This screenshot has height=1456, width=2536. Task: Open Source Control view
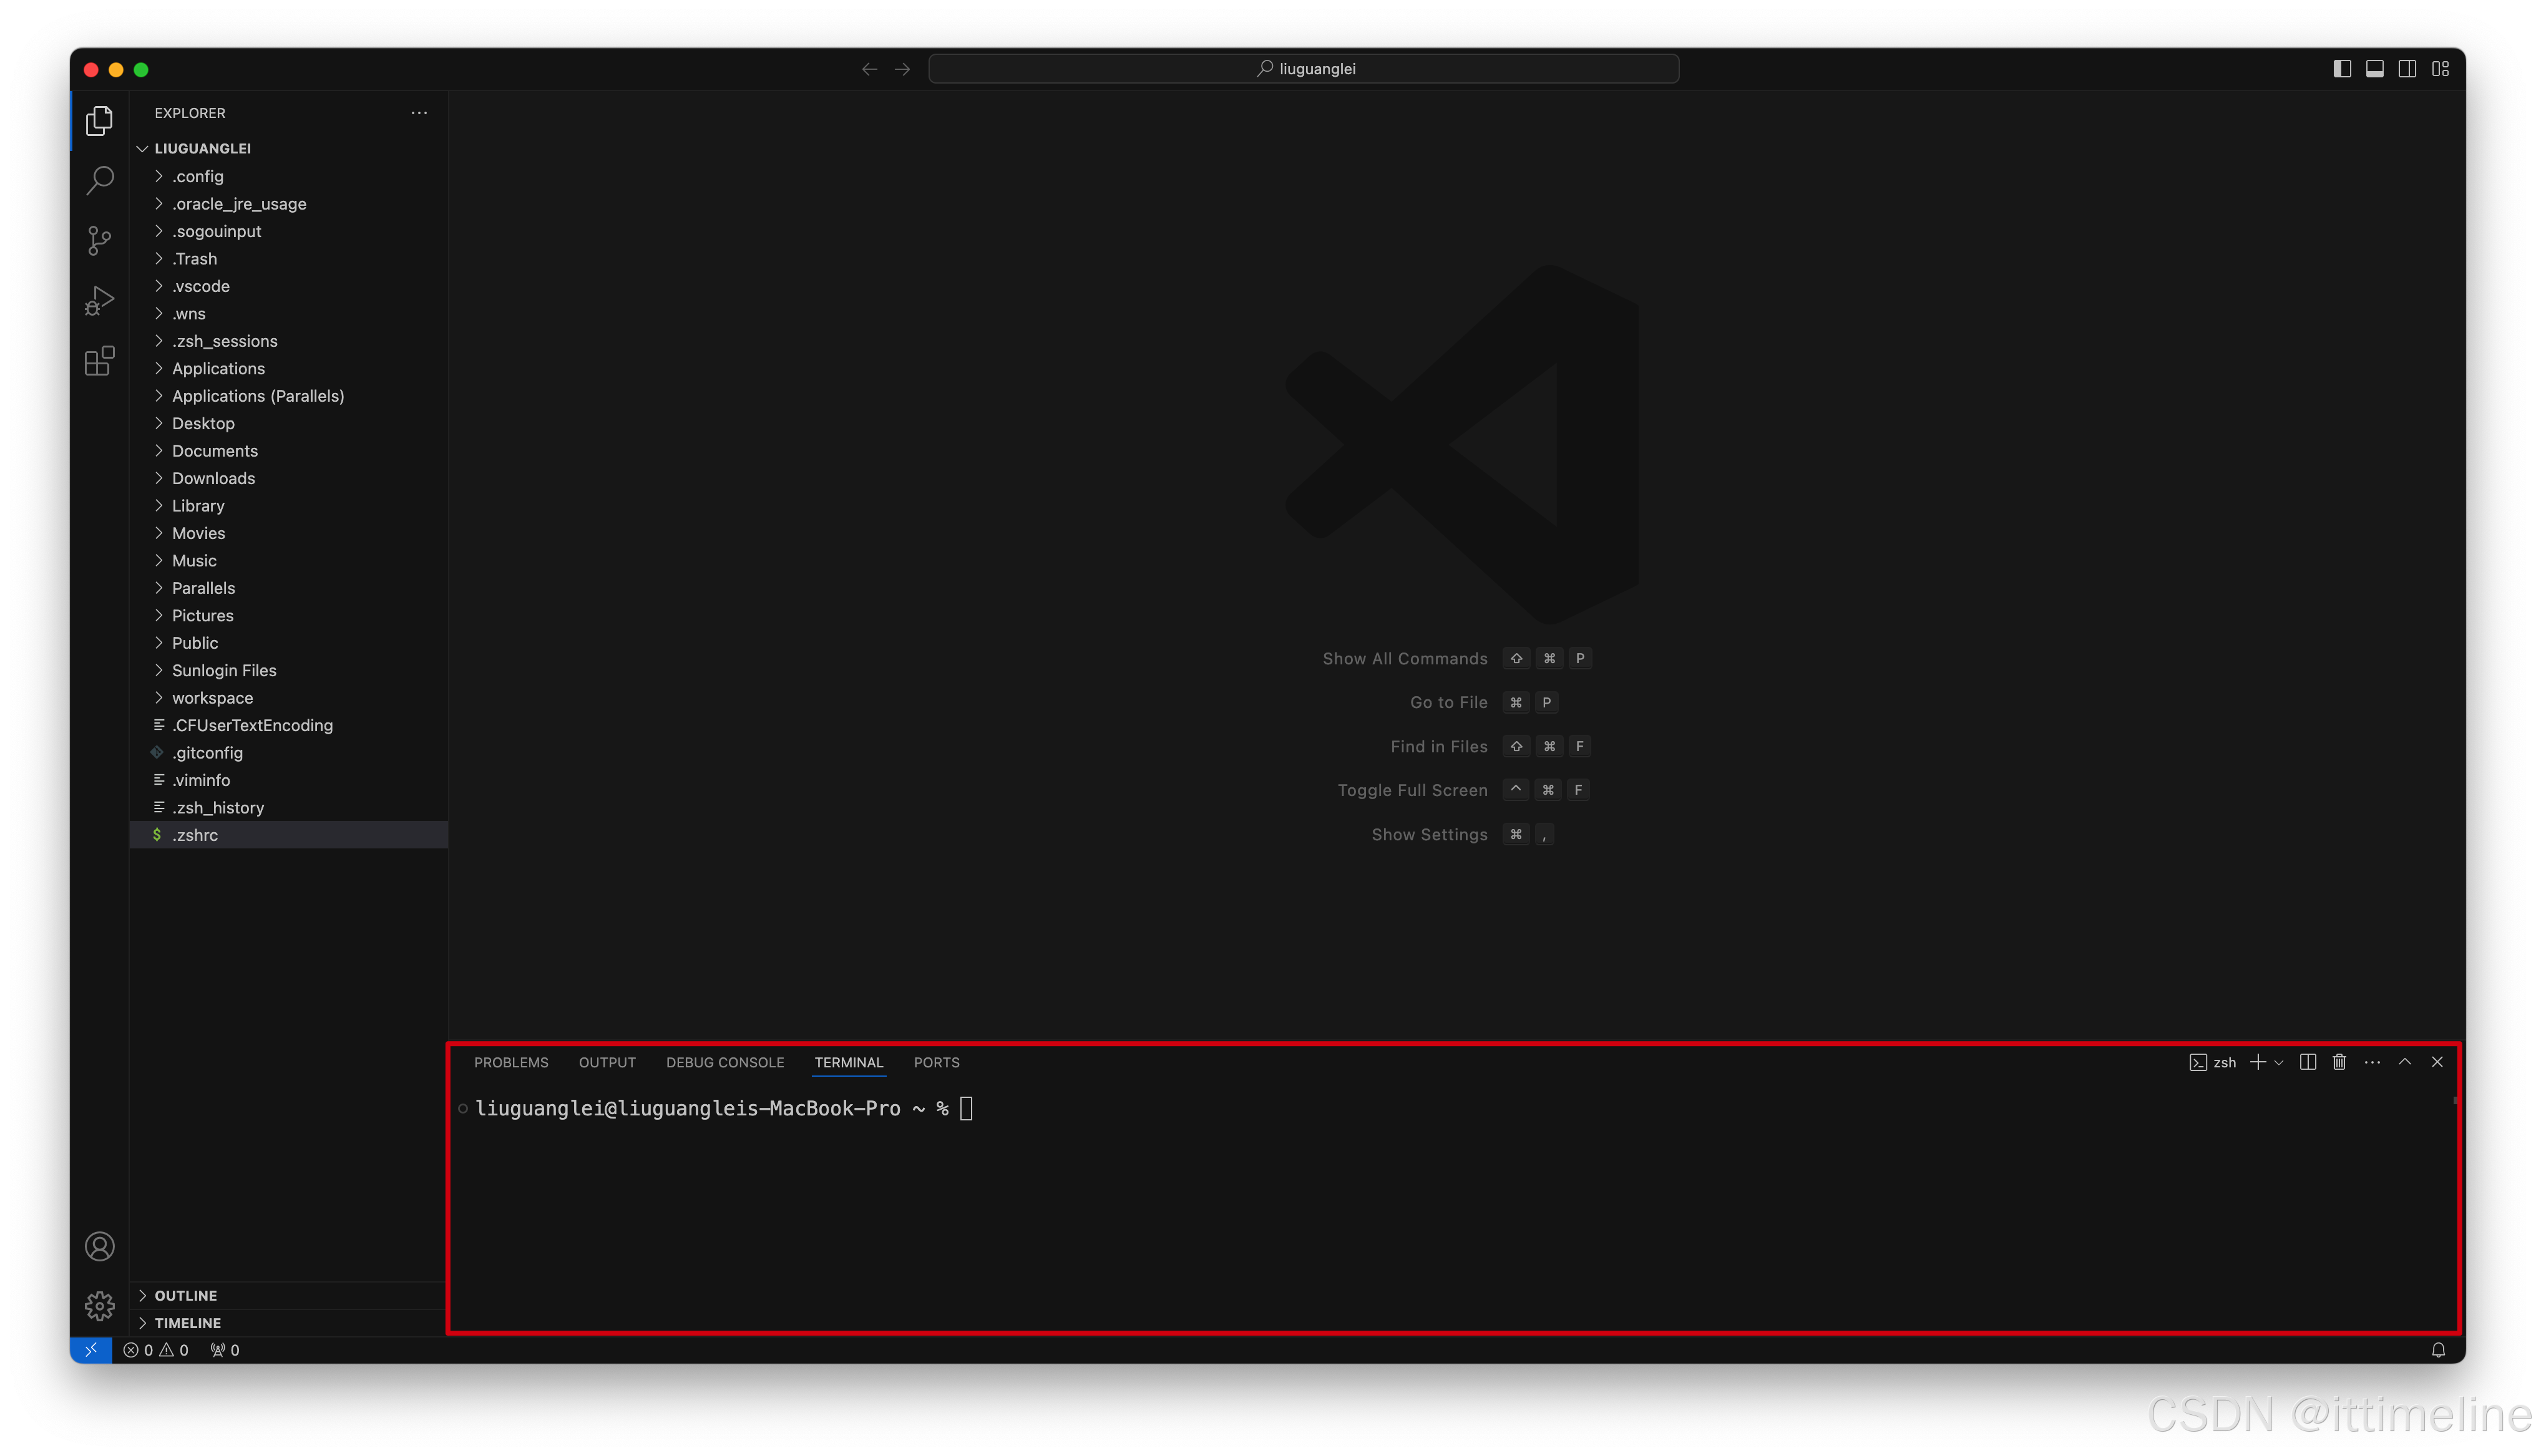(x=99, y=240)
